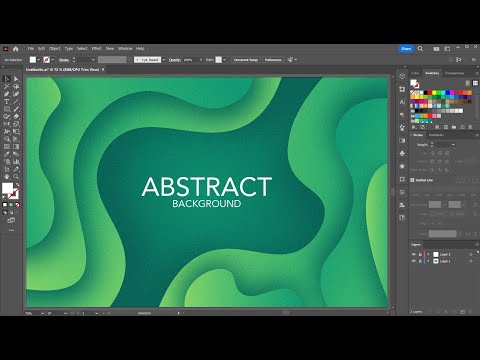Select the Column Graph tool

(x=16, y=162)
